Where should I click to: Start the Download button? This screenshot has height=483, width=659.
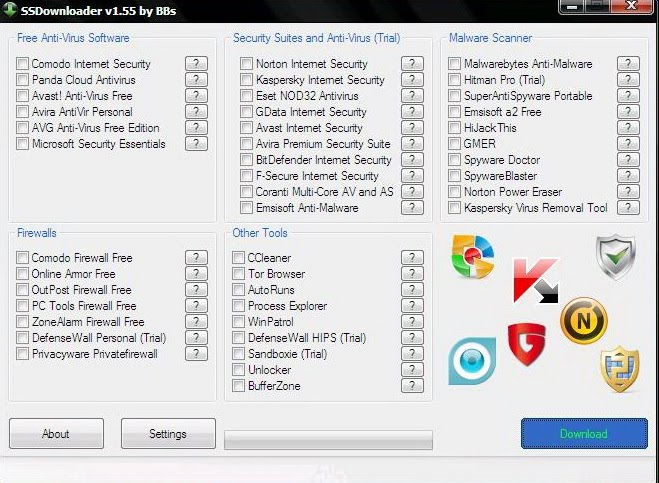click(584, 433)
